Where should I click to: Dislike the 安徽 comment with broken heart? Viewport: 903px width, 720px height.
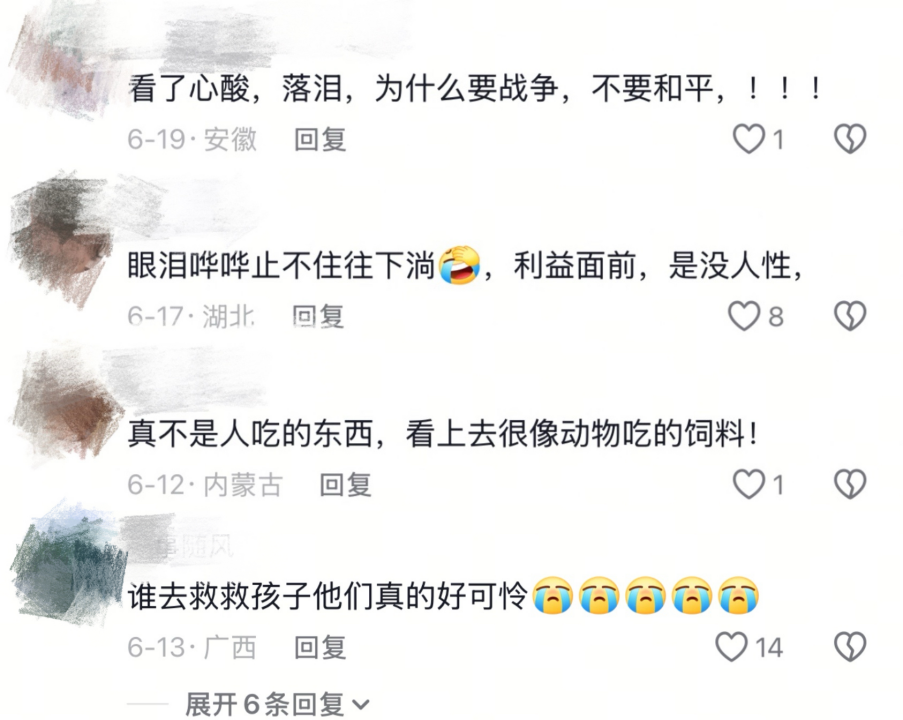(x=850, y=139)
